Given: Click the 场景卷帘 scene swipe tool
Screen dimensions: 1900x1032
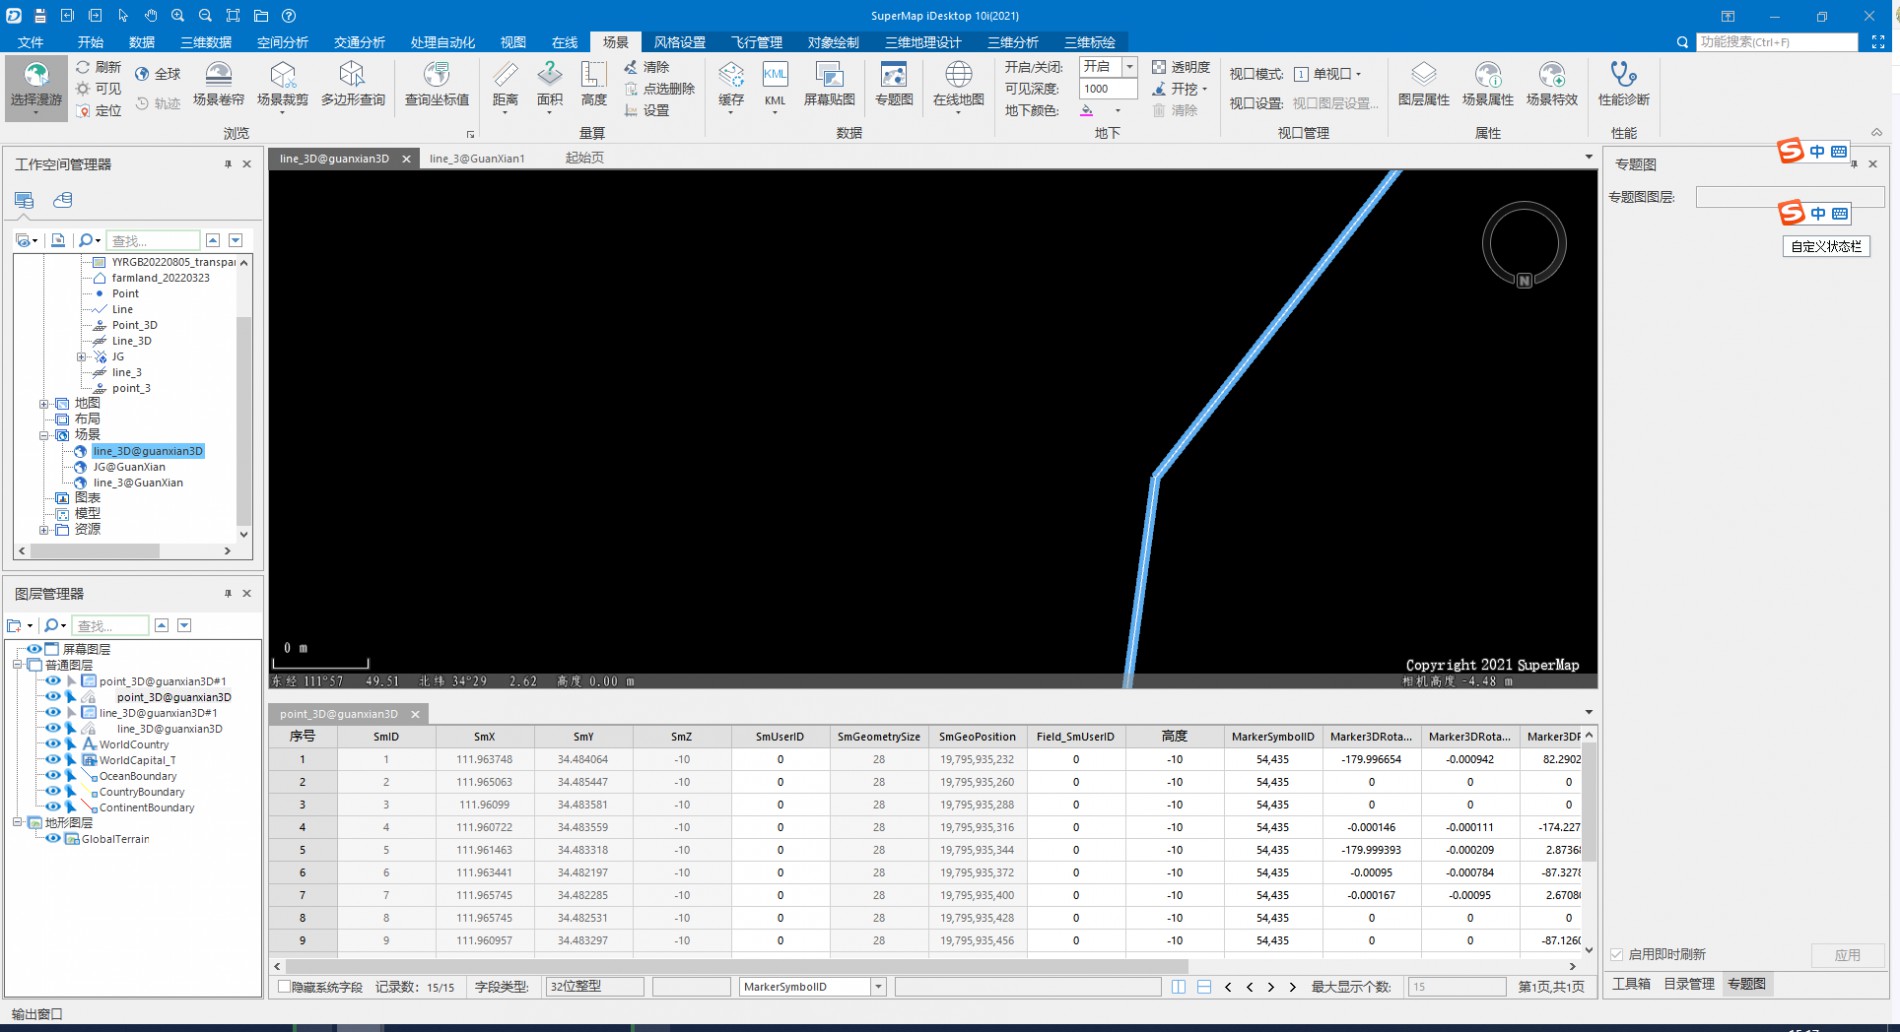Looking at the screenshot, I should pyautogui.click(x=218, y=84).
